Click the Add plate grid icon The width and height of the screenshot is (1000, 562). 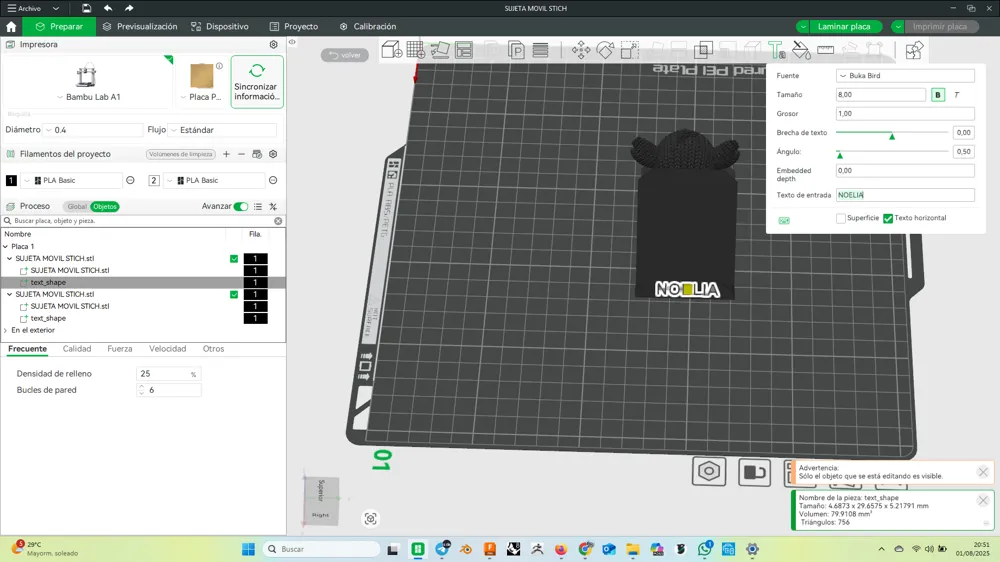point(416,50)
